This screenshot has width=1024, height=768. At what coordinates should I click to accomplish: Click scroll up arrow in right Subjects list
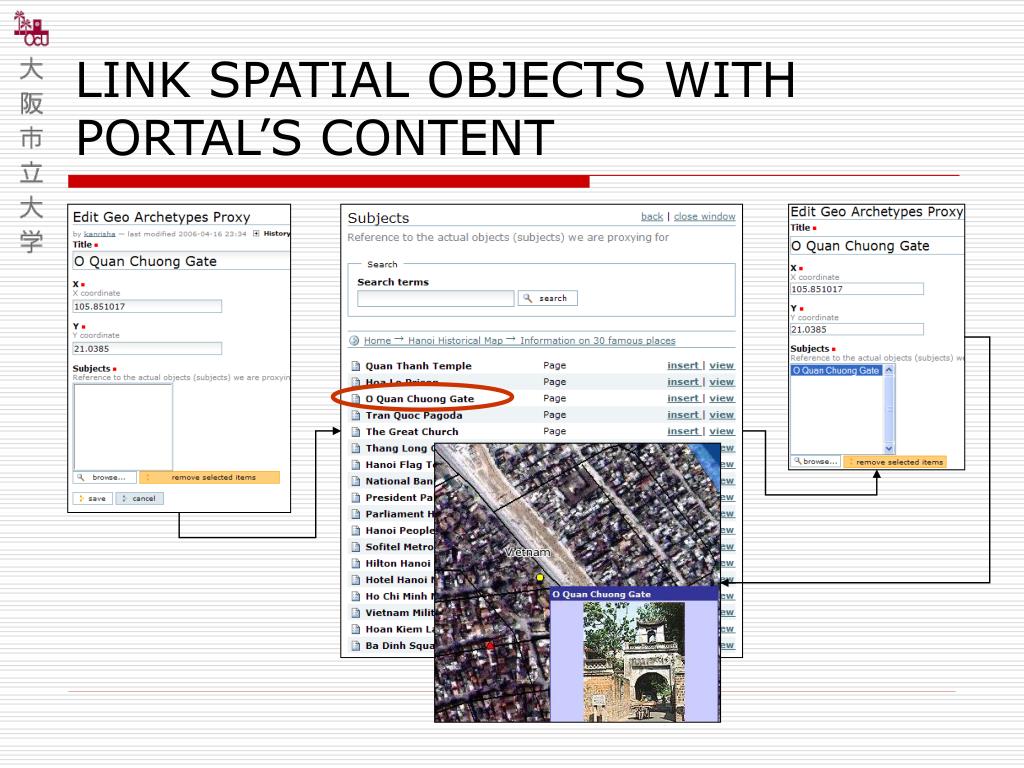coord(889,370)
